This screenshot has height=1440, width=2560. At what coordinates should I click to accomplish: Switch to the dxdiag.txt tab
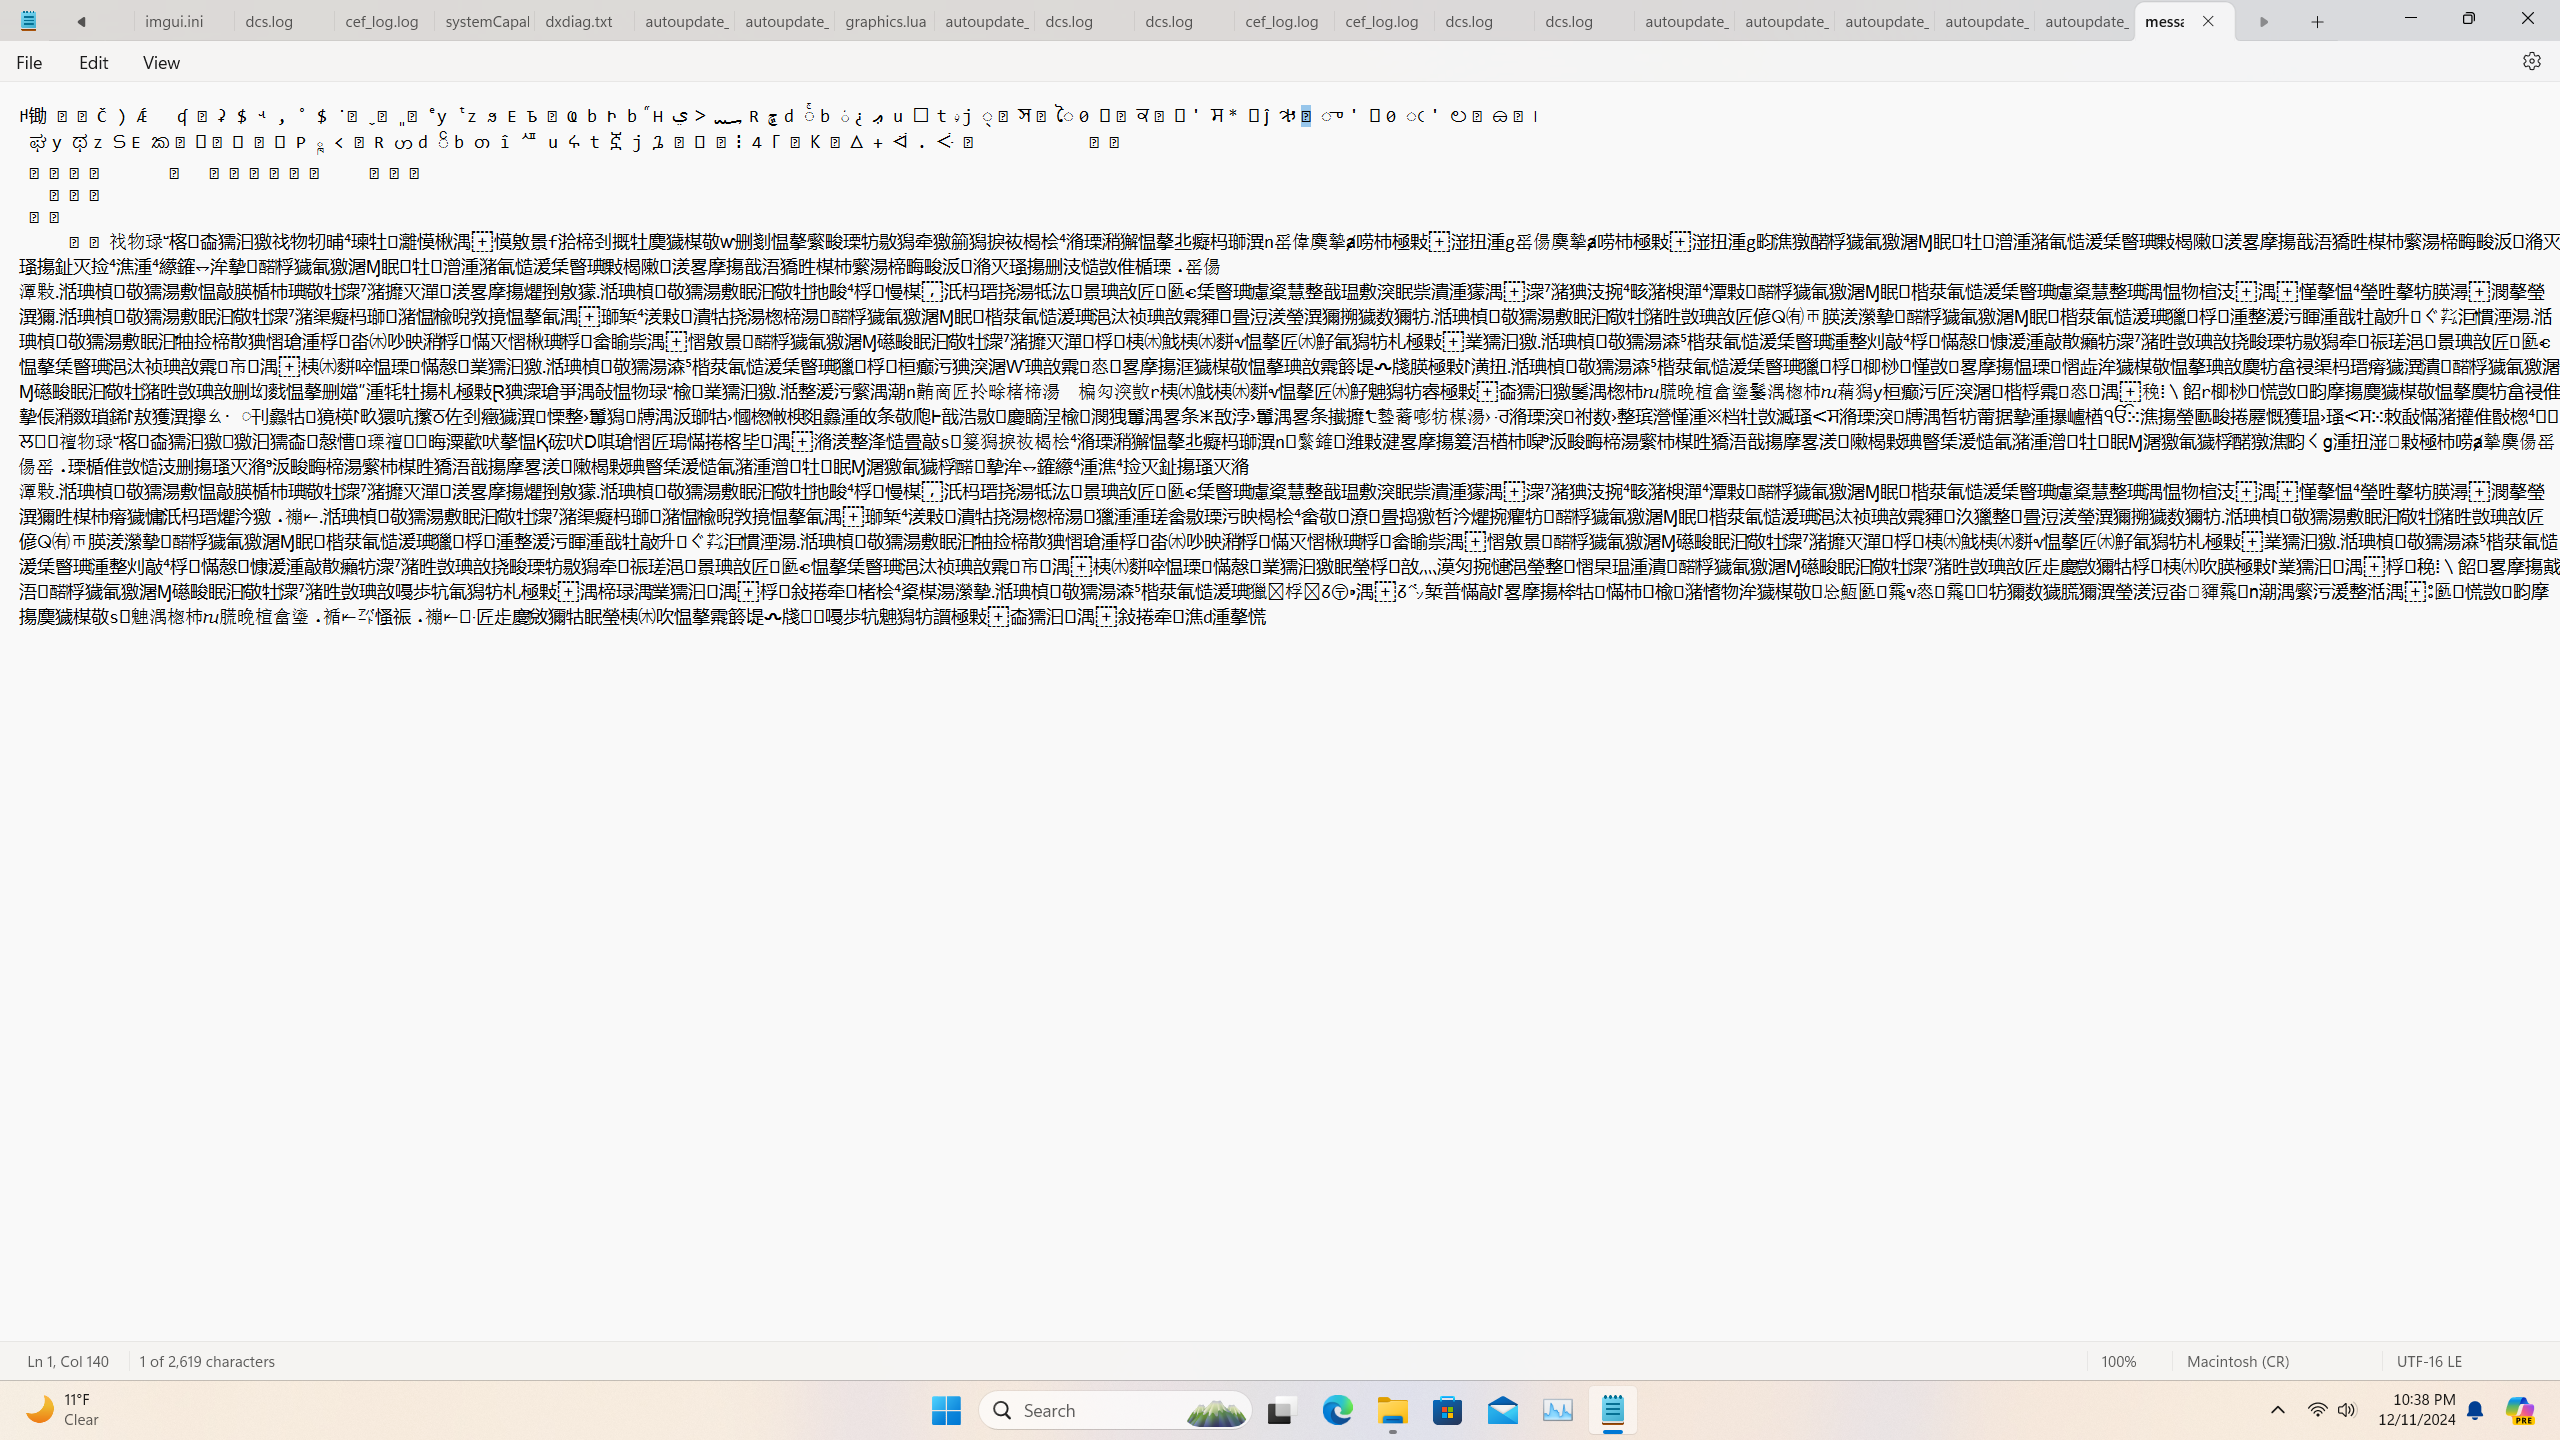pos(585,21)
